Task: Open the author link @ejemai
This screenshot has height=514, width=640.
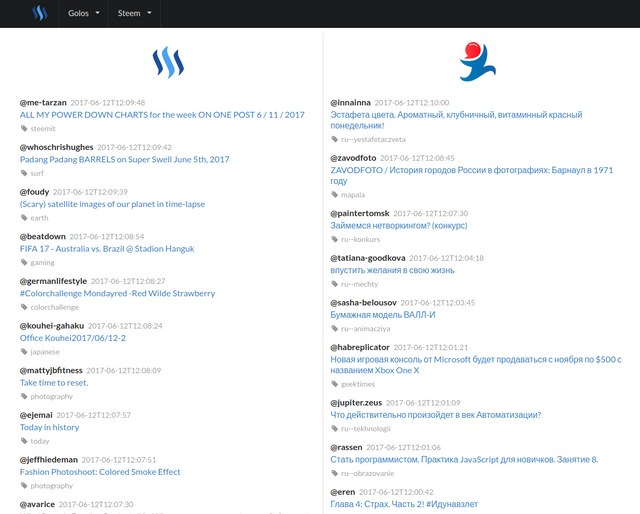Action: 36,415
